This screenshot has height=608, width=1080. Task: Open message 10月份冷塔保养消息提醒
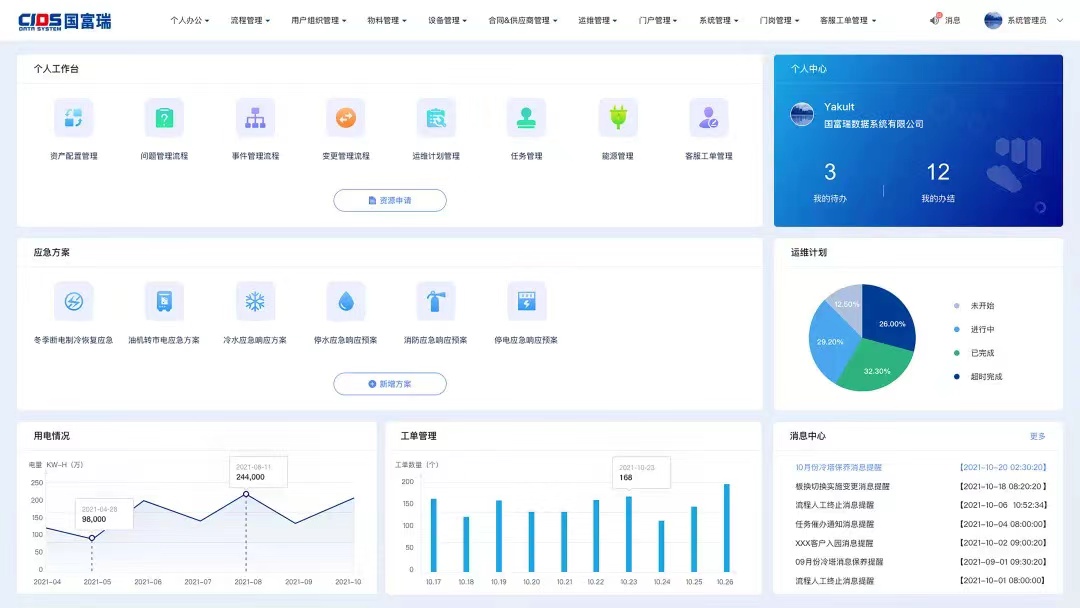[838, 467]
